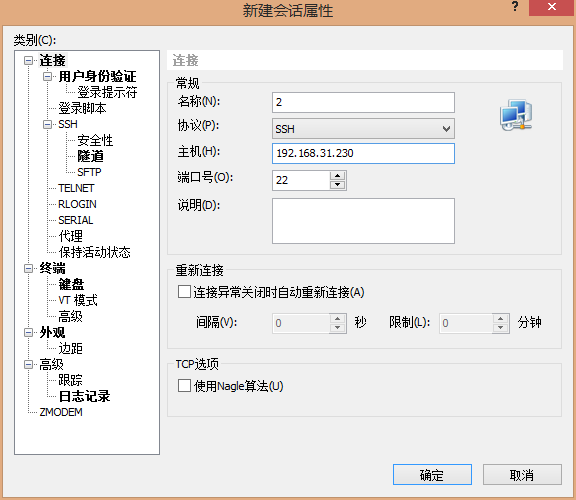This screenshot has width=576, height=500.
Task: Select 保持活动状态 tree item
Action: 94,252
